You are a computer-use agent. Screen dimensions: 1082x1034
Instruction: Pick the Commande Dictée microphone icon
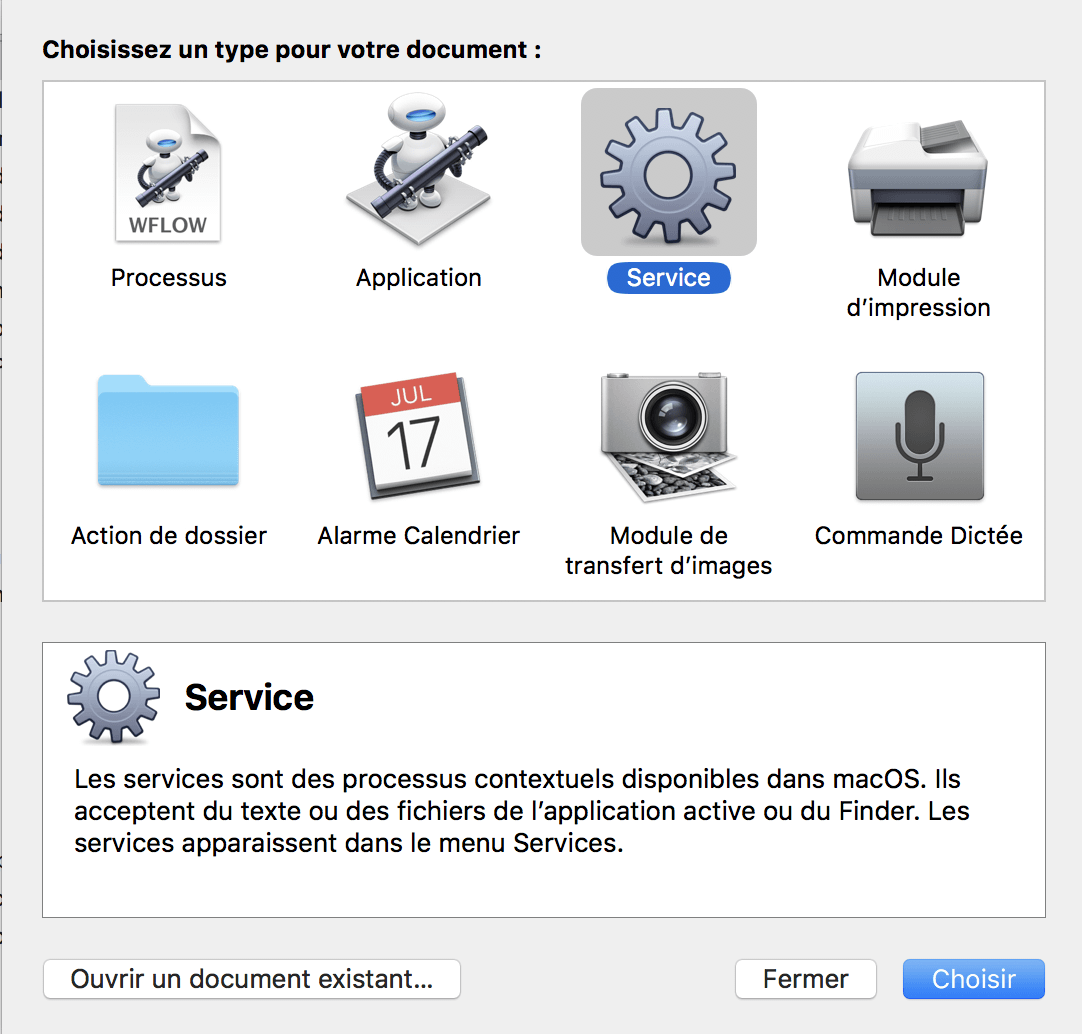tap(919, 436)
